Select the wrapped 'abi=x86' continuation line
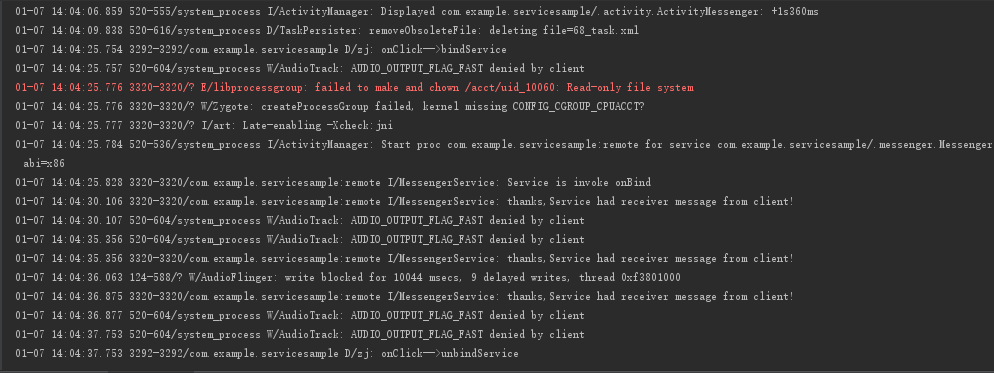994x373 pixels. pyautogui.click(x=44, y=164)
